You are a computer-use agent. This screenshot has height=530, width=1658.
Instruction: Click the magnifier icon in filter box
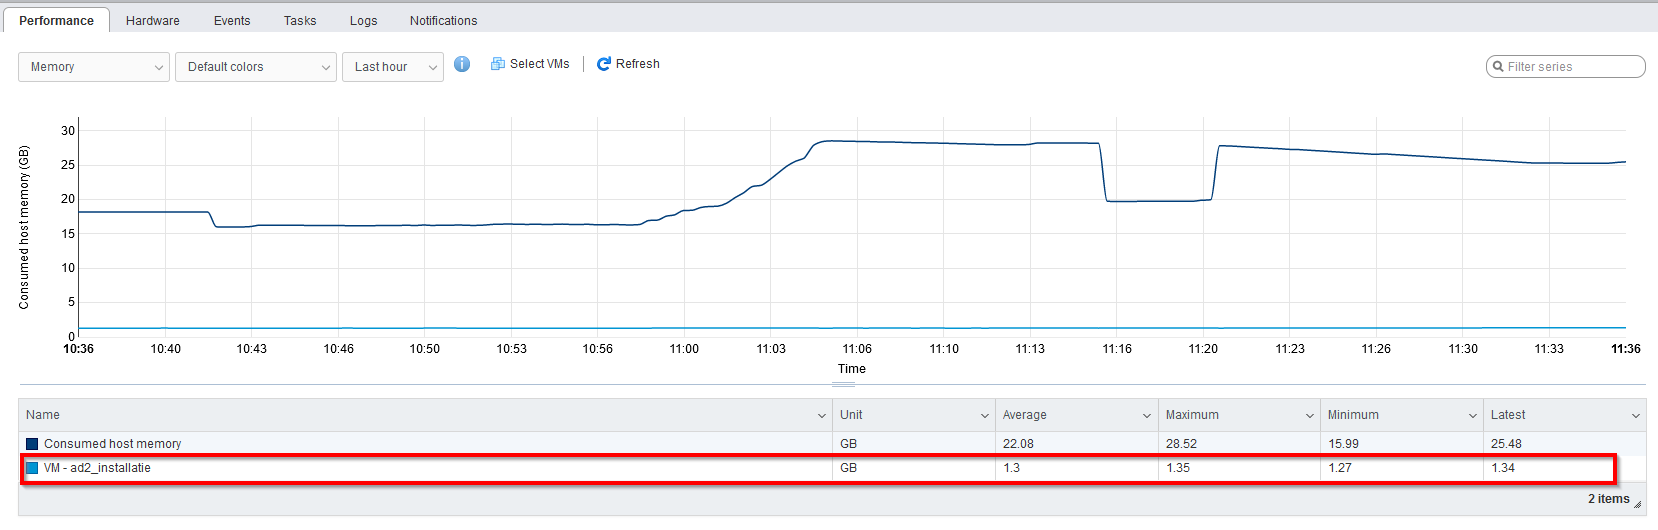click(1498, 67)
